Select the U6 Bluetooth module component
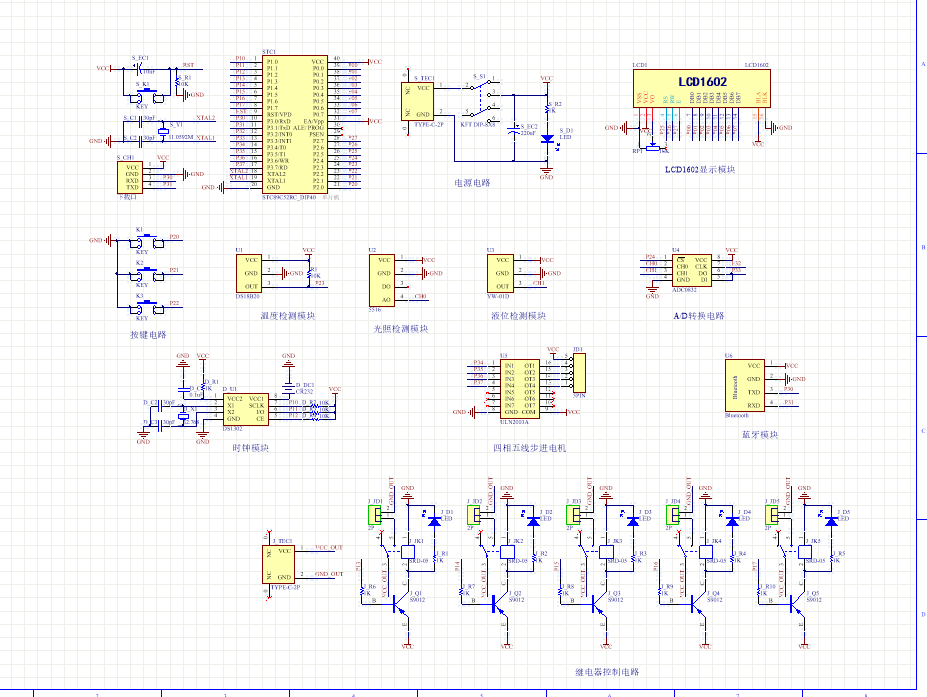 pyautogui.click(x=744, y=385)
